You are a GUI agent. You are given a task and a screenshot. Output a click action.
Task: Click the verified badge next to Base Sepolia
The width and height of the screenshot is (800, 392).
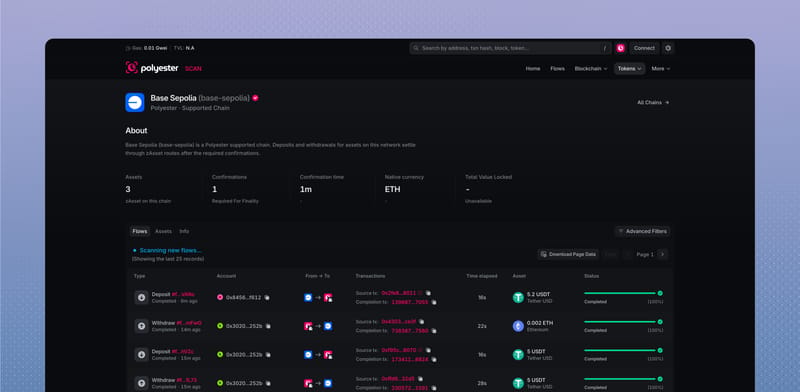(255, 98)
